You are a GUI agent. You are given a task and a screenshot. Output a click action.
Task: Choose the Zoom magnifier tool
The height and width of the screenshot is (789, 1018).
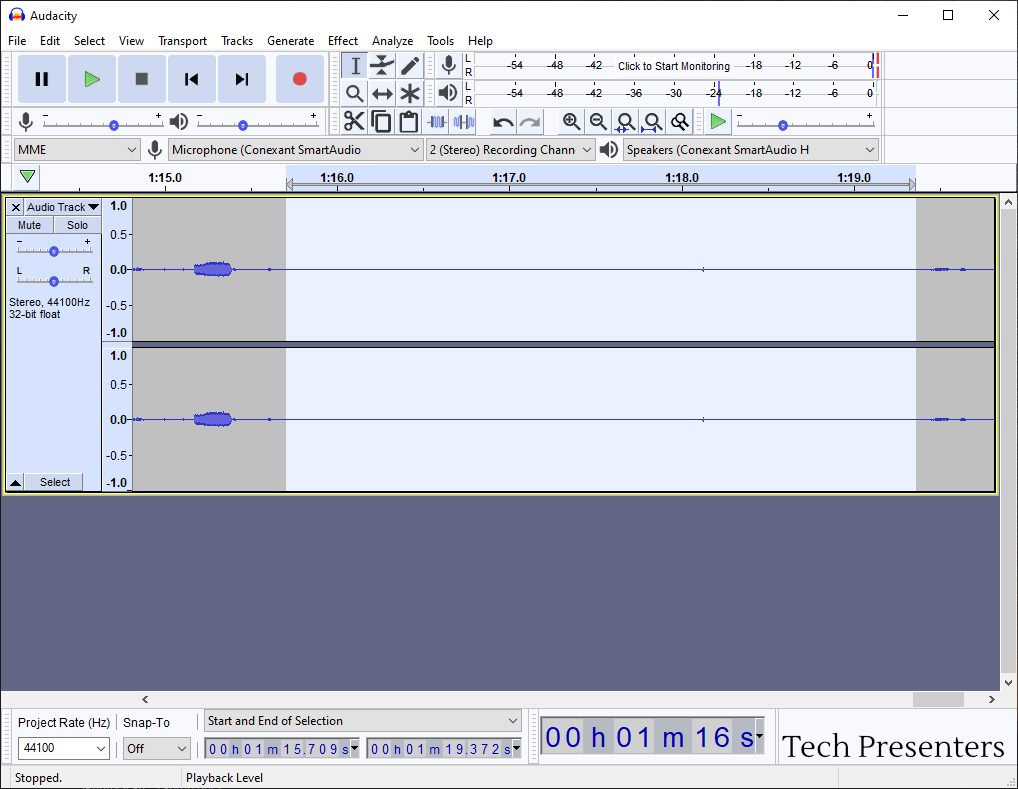[355, 94]
